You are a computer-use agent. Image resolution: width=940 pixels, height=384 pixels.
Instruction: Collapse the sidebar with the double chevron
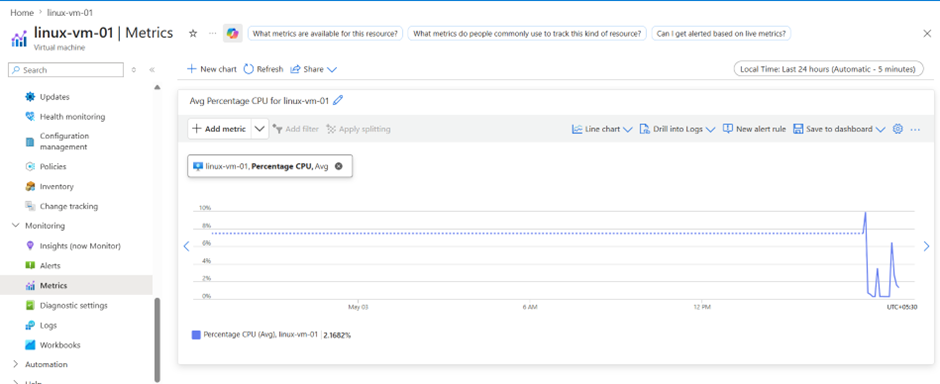click(x=152, y=70)
